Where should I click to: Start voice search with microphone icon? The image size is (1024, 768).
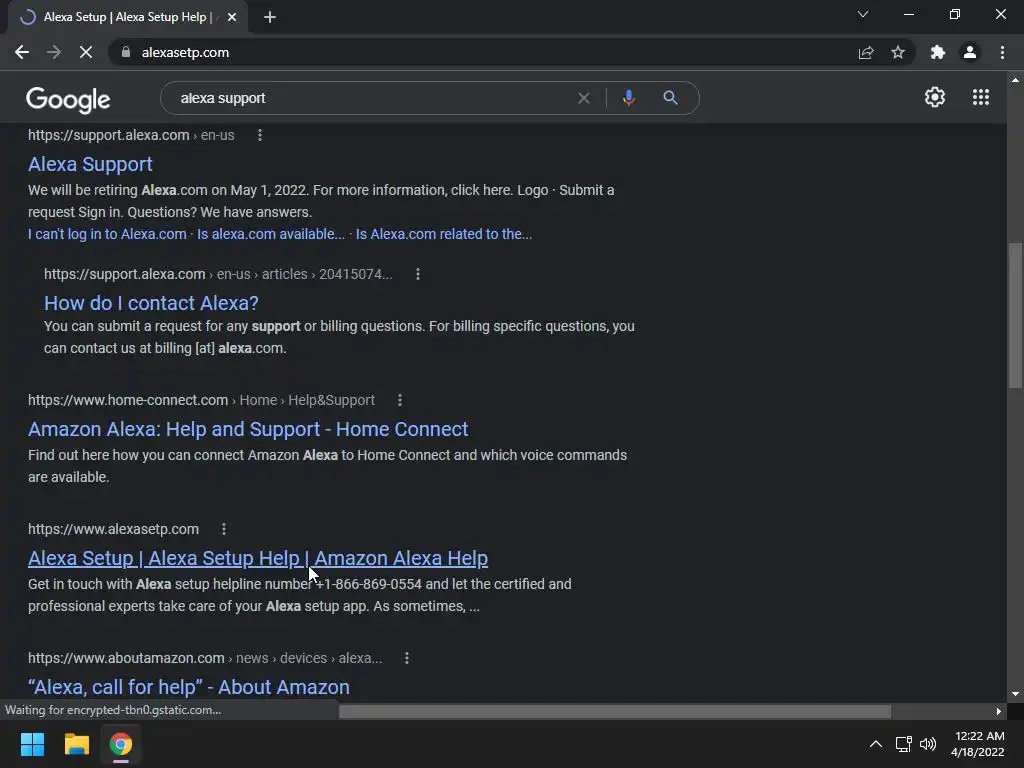[x=628, y=98]
